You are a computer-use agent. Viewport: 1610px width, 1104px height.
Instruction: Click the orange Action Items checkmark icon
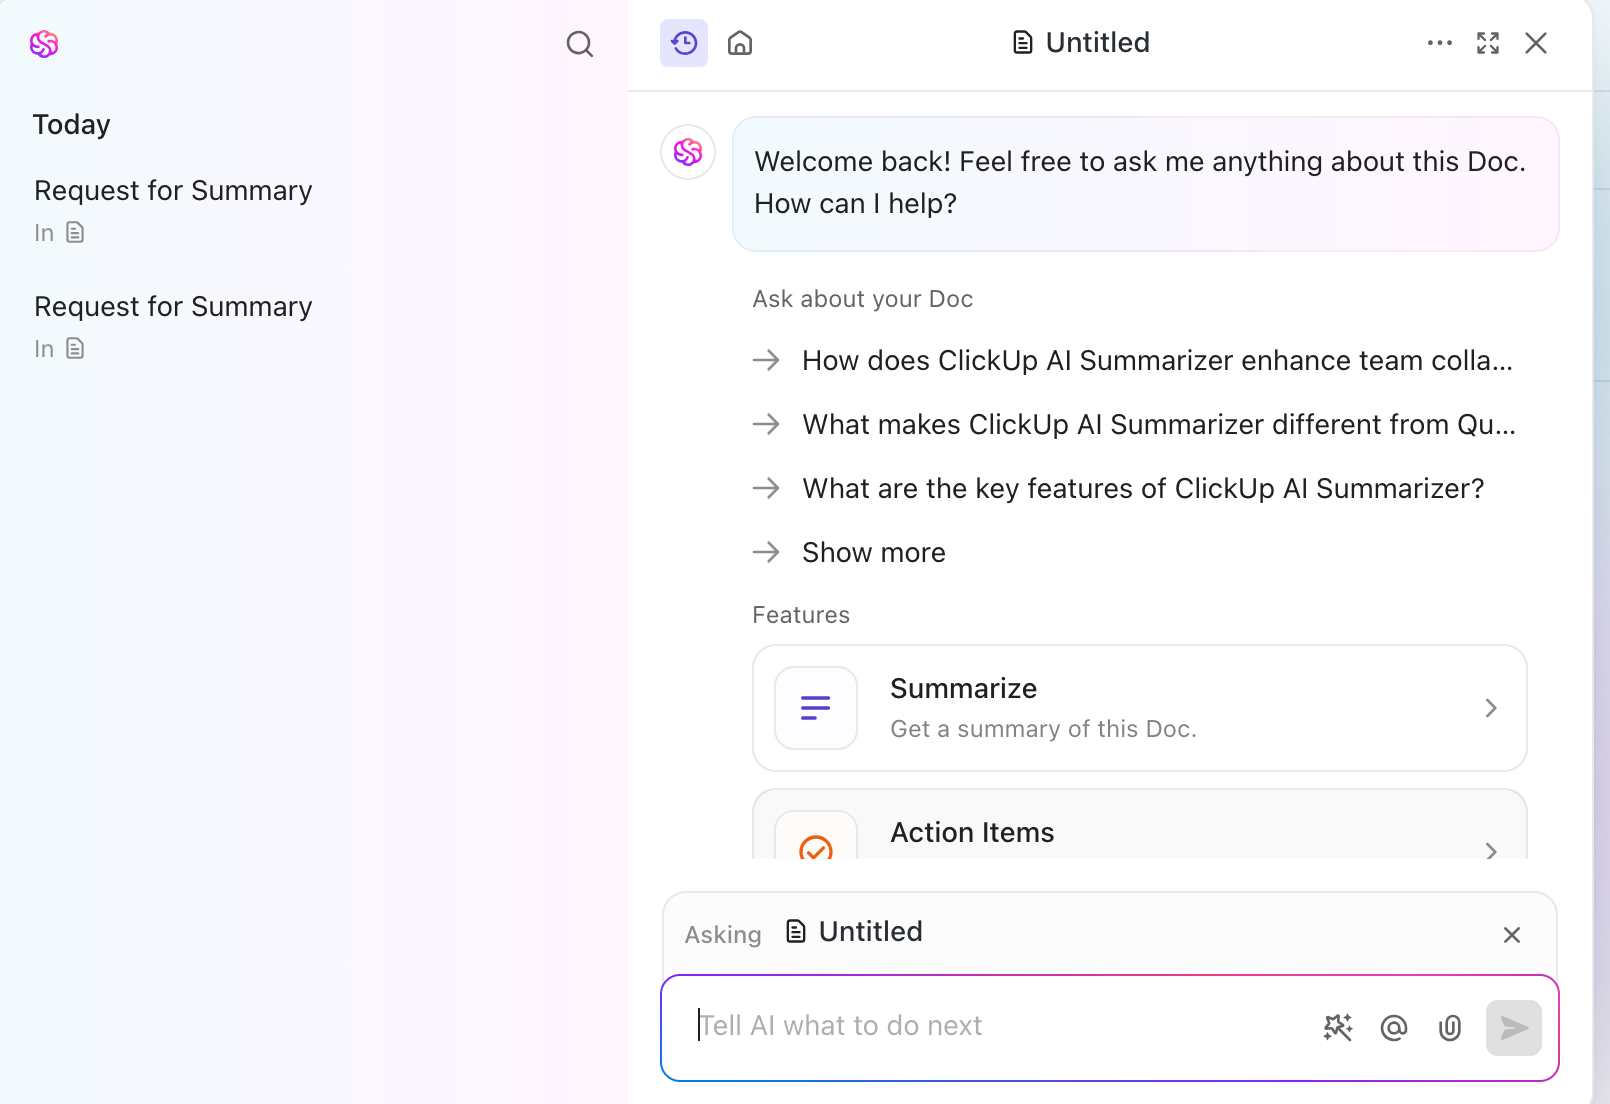coord(815,849)
